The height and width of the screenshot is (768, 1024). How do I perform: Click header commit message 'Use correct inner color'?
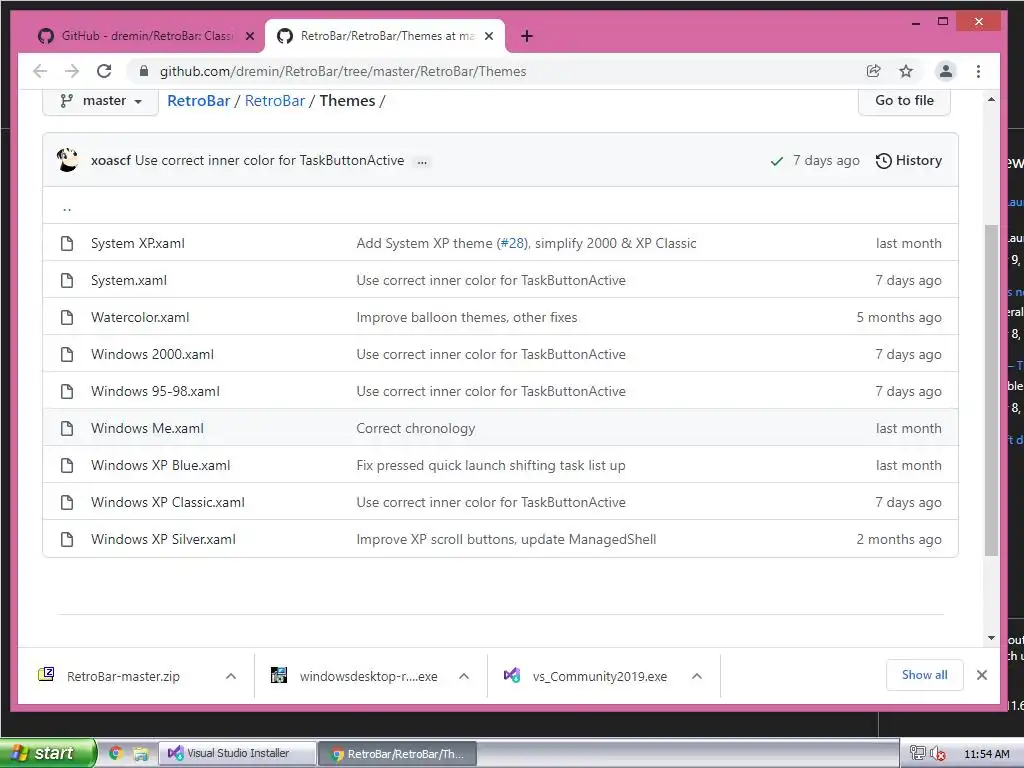point(270,161)
